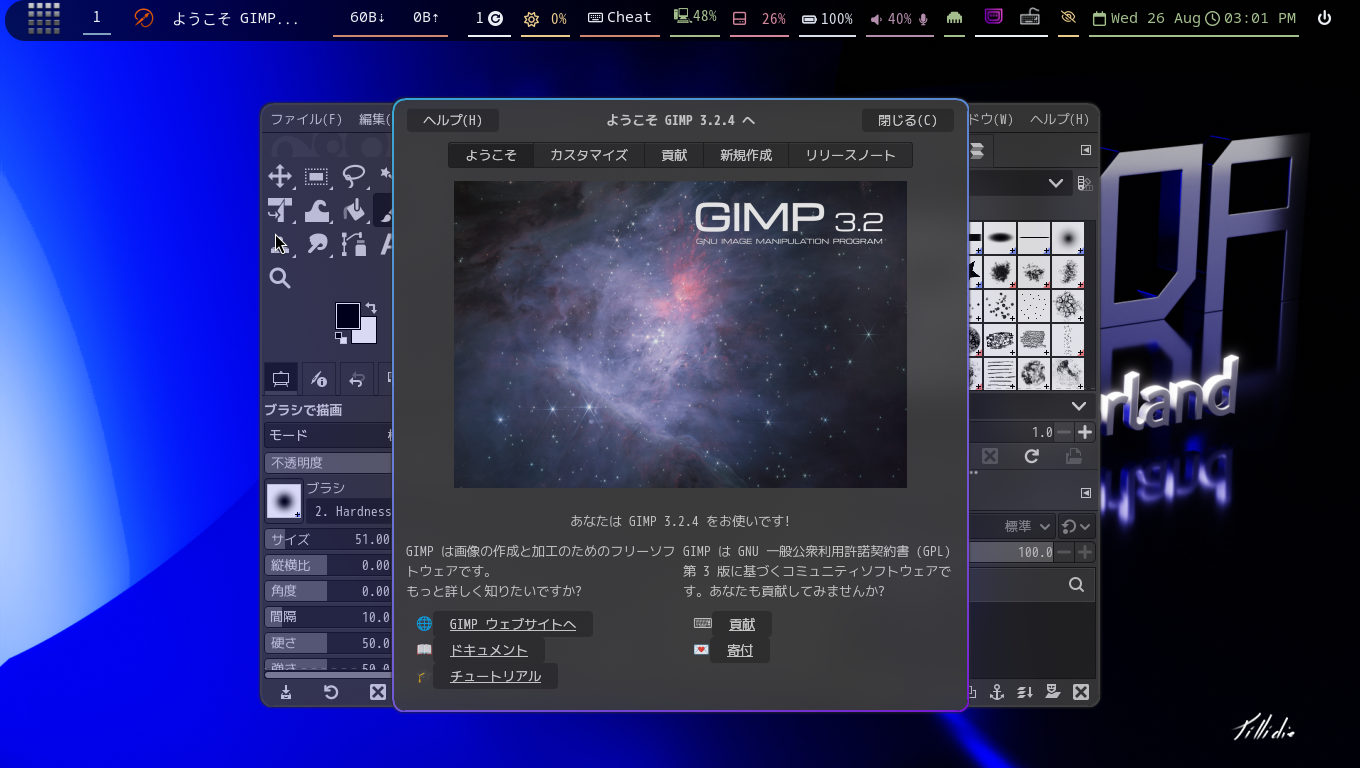Swap foreground and background colors arrow

click(x=371, y=308)
